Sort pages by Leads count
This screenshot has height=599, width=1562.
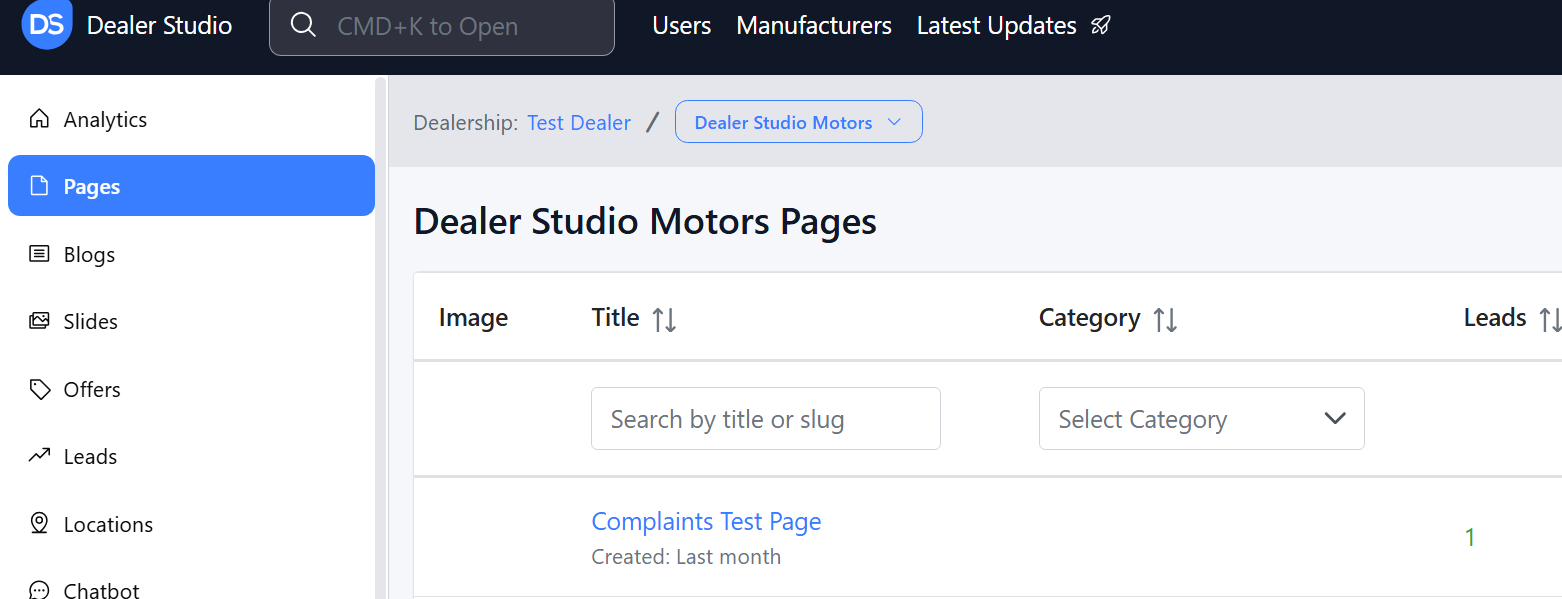click(x=1549, y=320)
